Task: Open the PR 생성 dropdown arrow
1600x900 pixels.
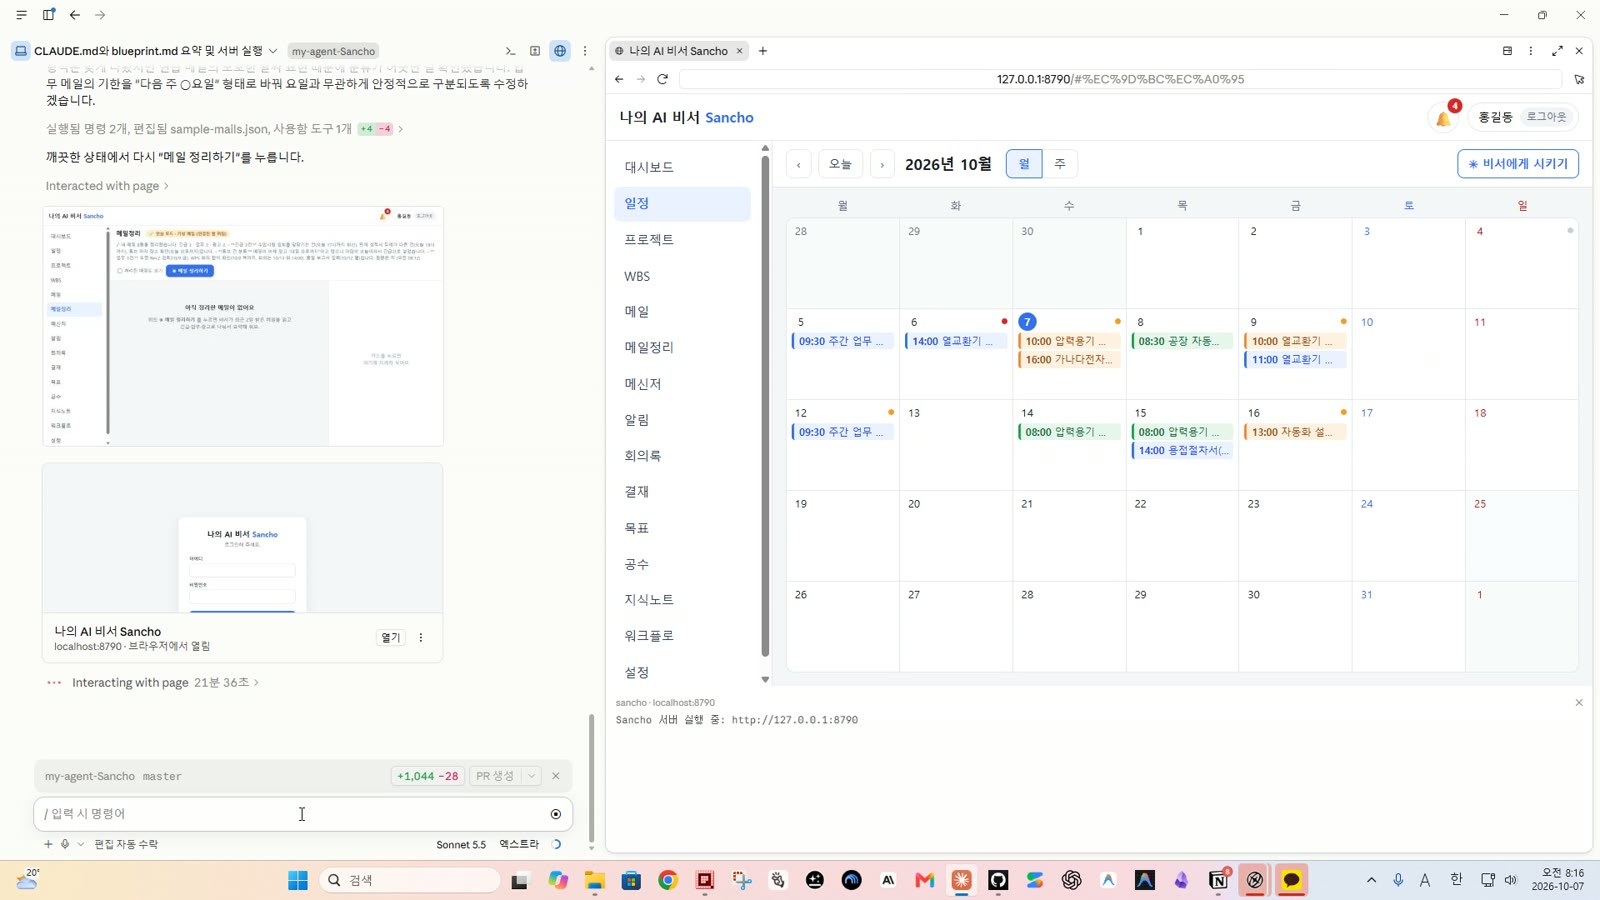Action: pos(532,776)
